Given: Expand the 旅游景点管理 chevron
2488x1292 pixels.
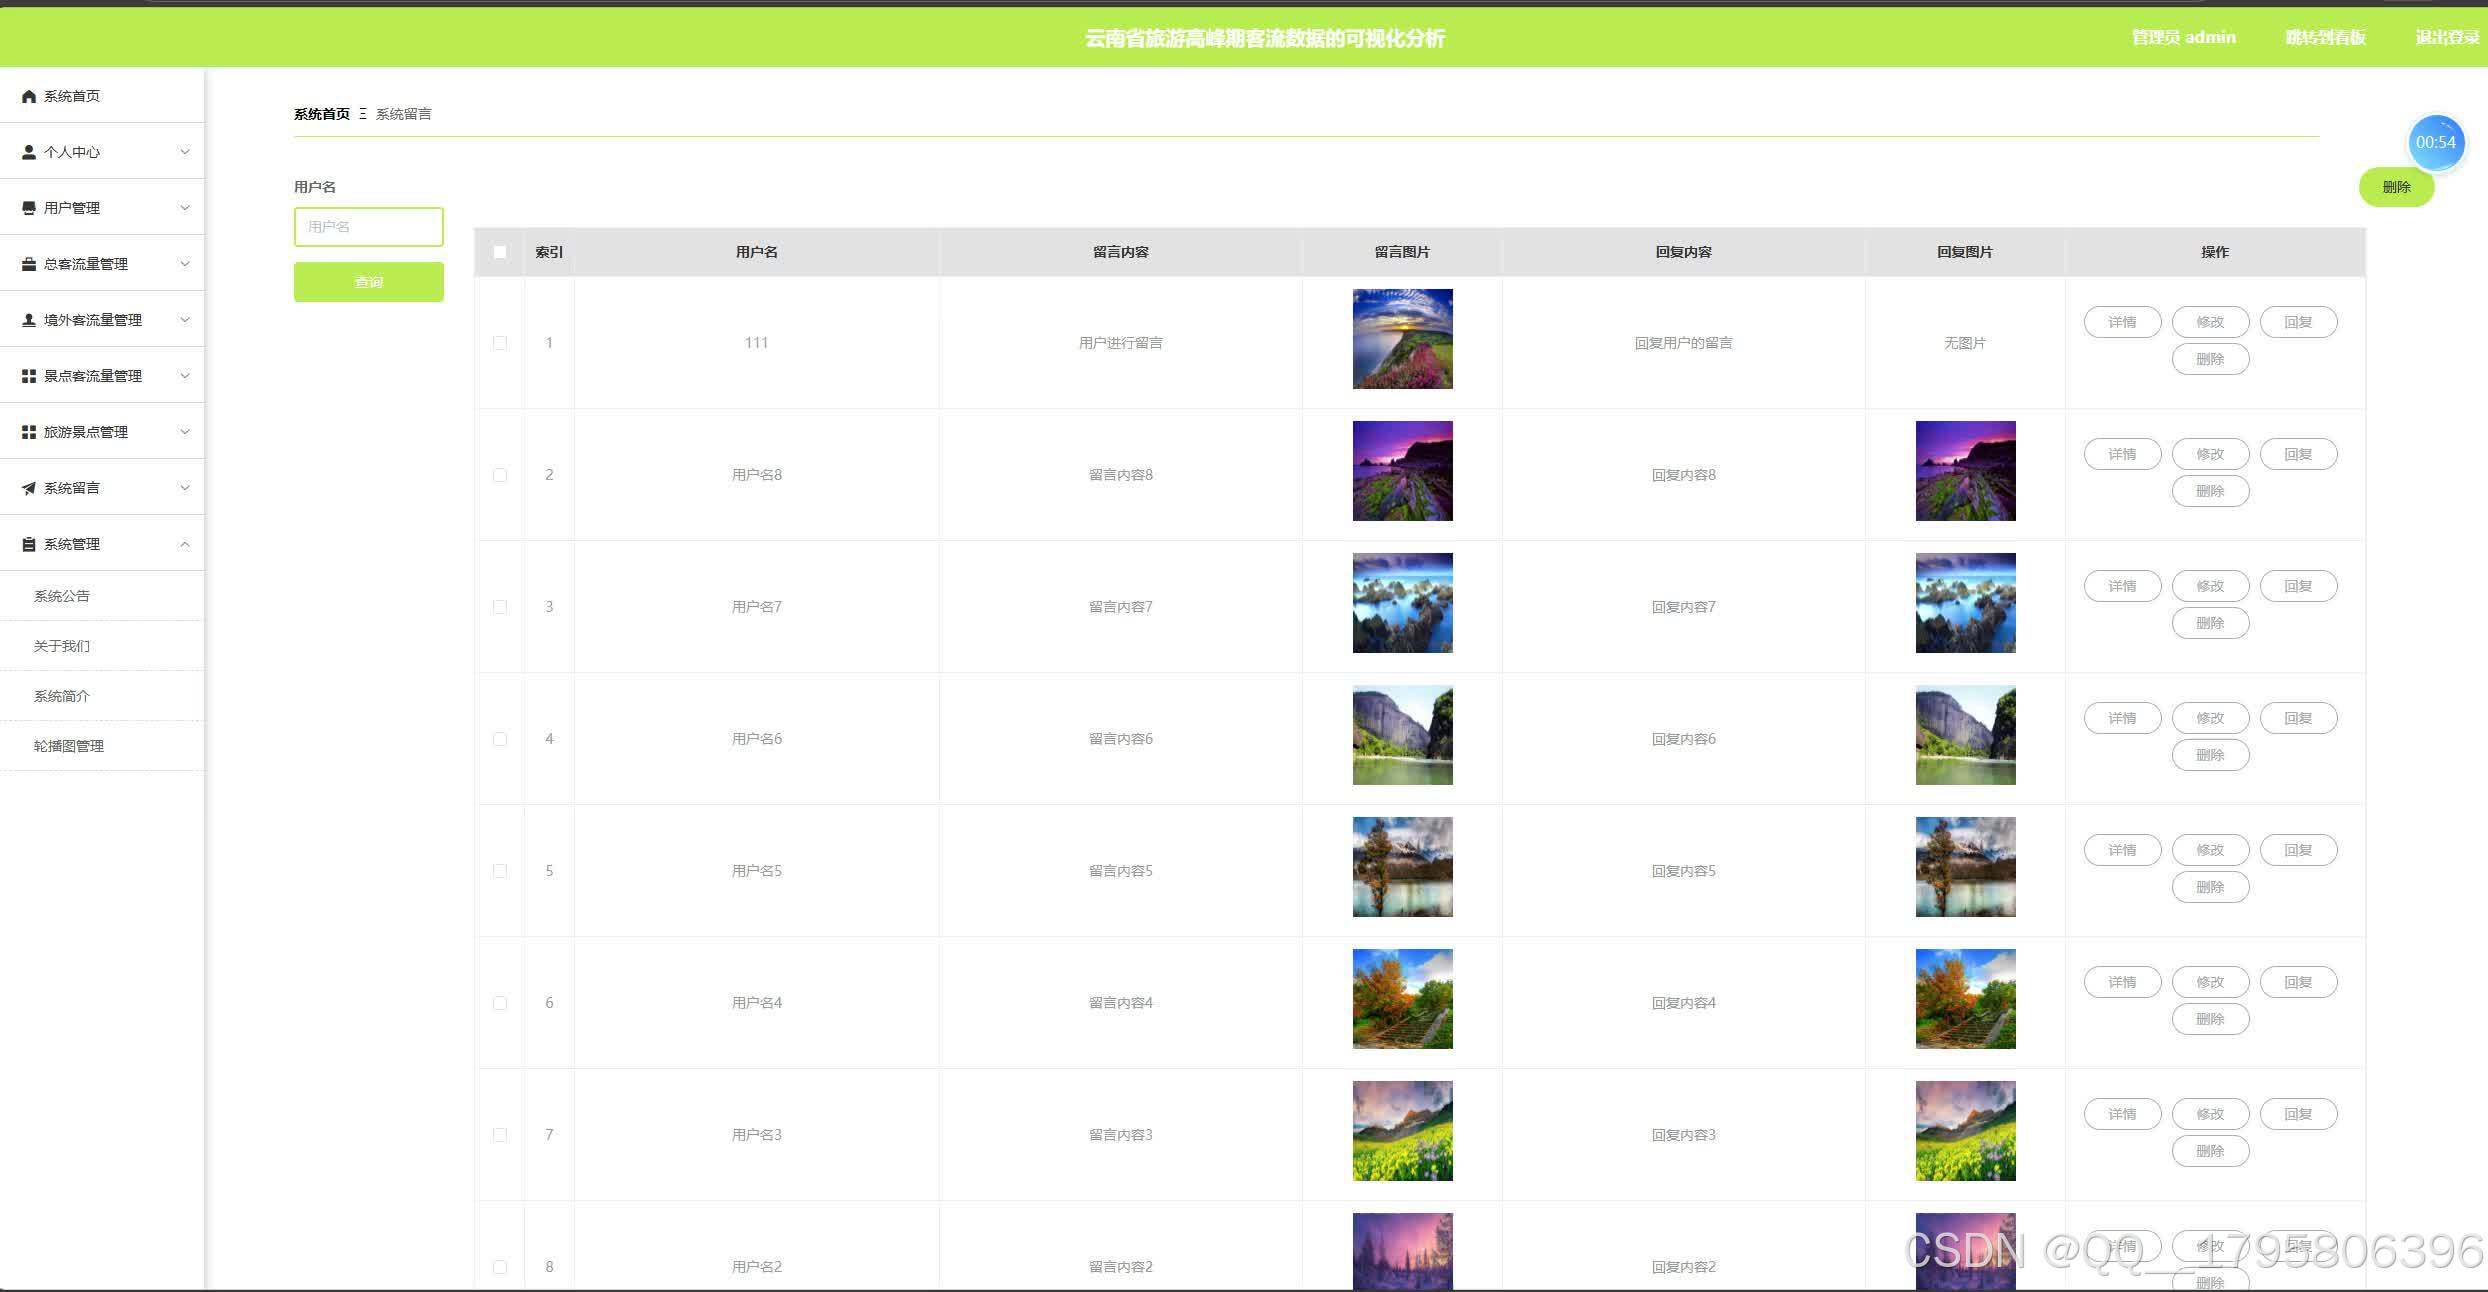Looking at the screenshot, I should (x=185, y=432).
